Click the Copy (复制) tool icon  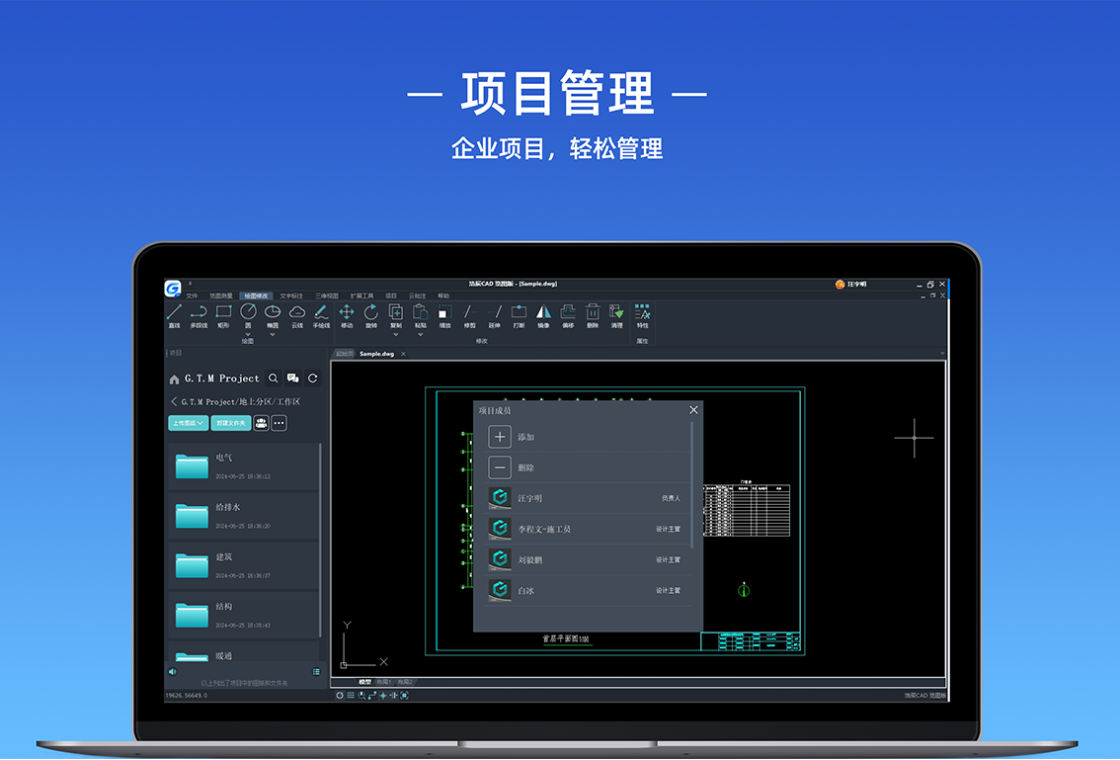pos(396,312)
